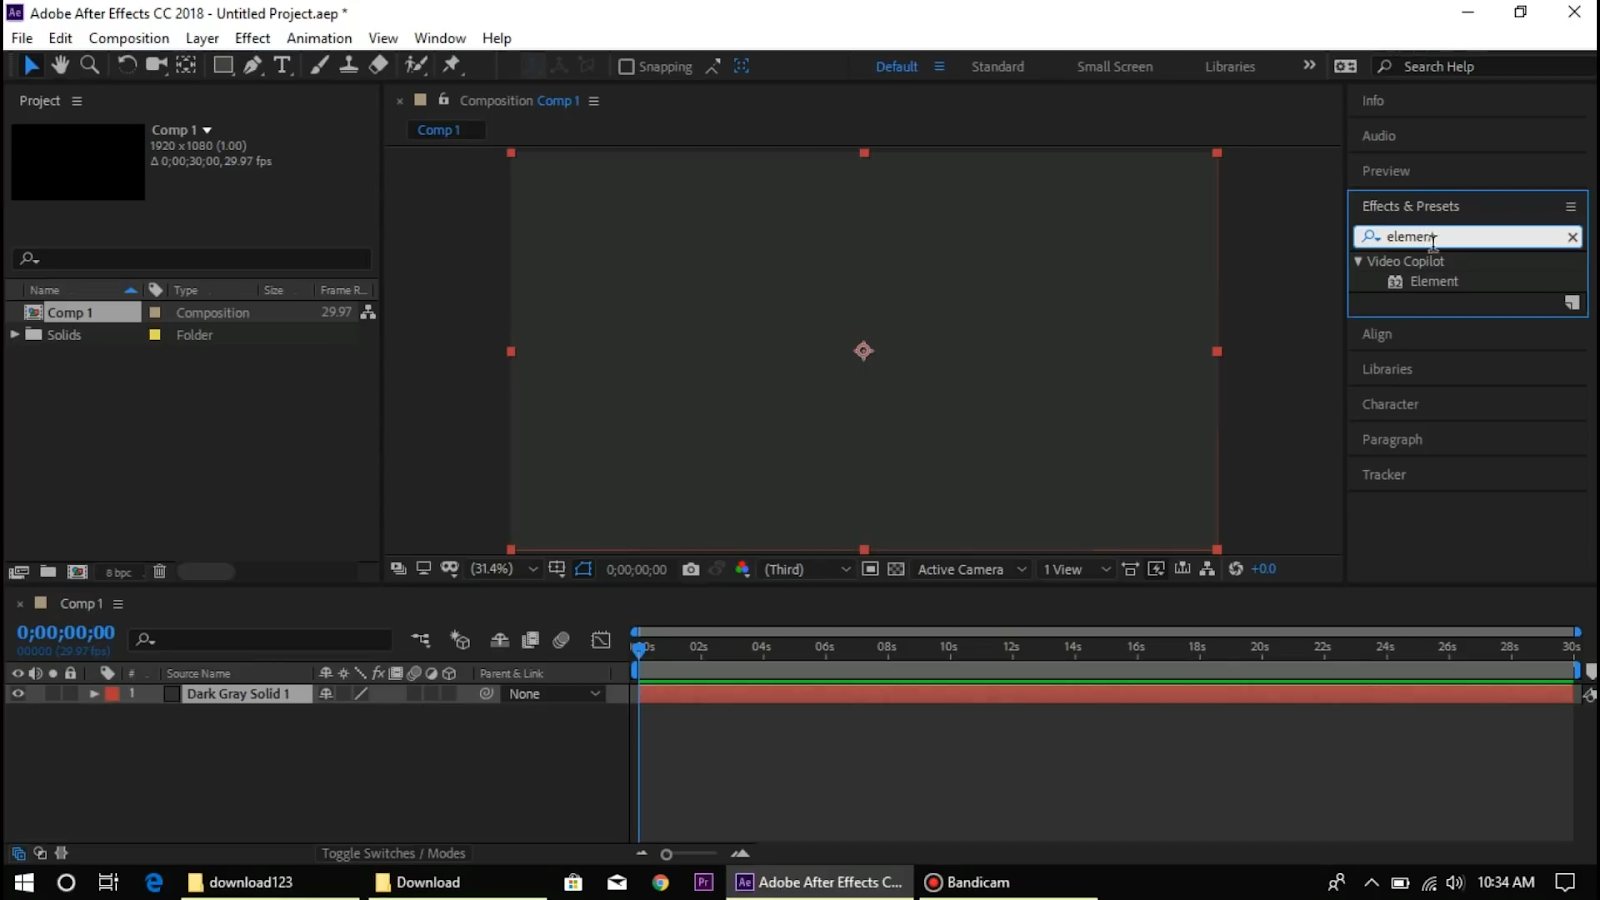The width and height of the screenshot is (1600, 900).
Task: Collapse the Video Copilot effects category
Action: (1358, 261)
